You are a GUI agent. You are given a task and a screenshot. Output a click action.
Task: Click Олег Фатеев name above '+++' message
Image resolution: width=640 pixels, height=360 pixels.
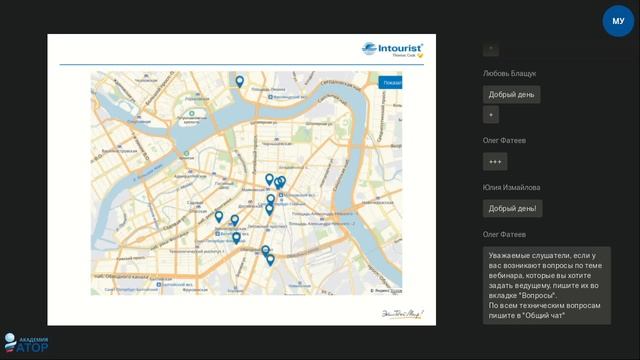(x=504, y=140)
